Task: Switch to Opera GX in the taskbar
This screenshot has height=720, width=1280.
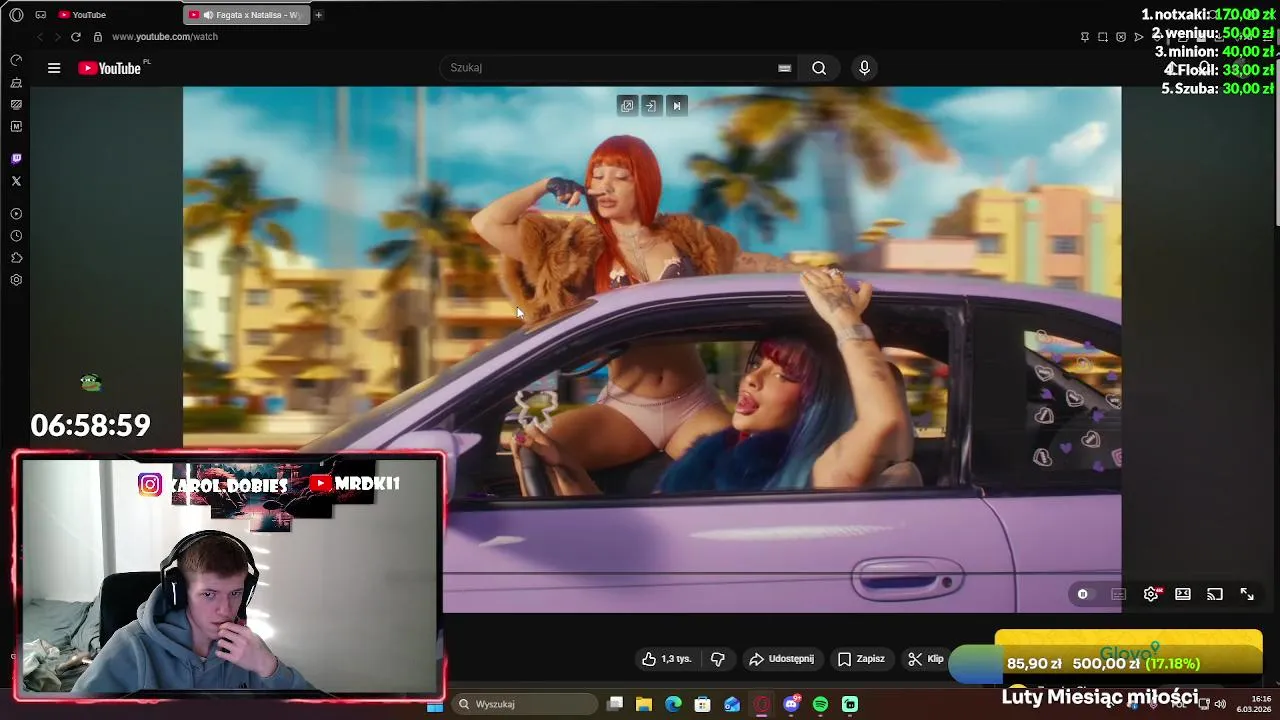Action: click(x=762, y=705)
